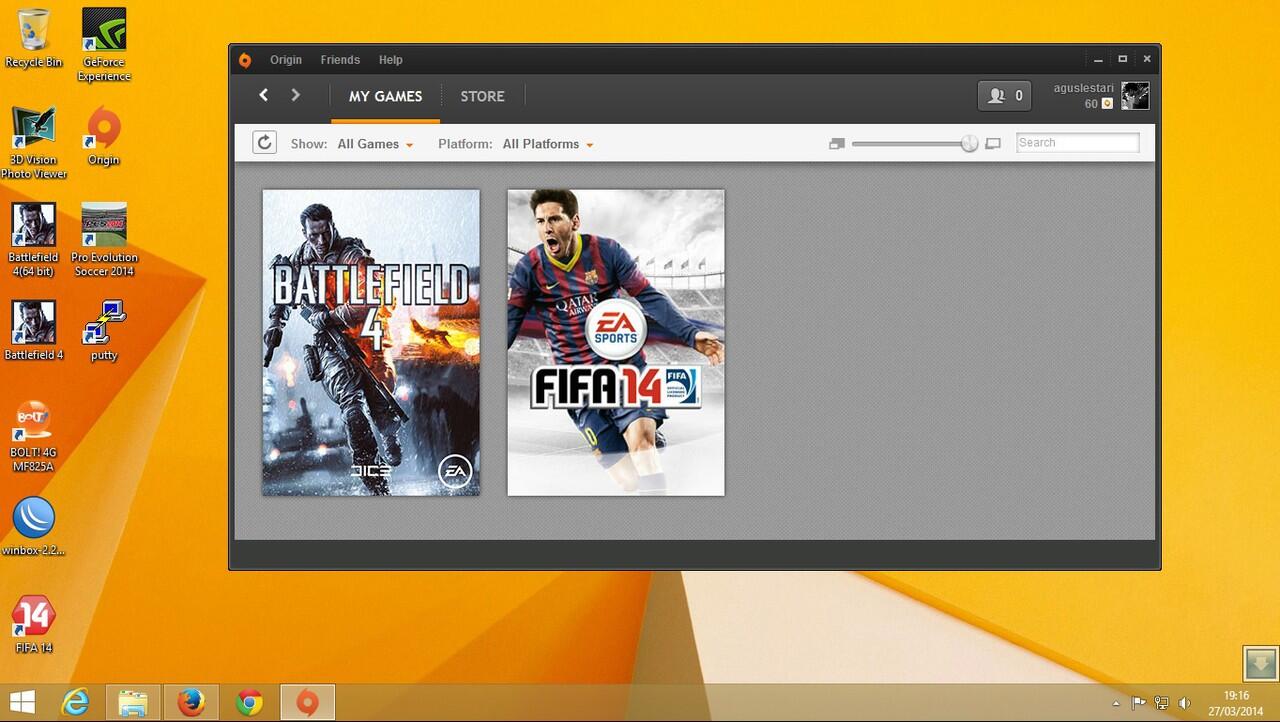
Task: Click the aguslestari username
Action: [1083, 88]
